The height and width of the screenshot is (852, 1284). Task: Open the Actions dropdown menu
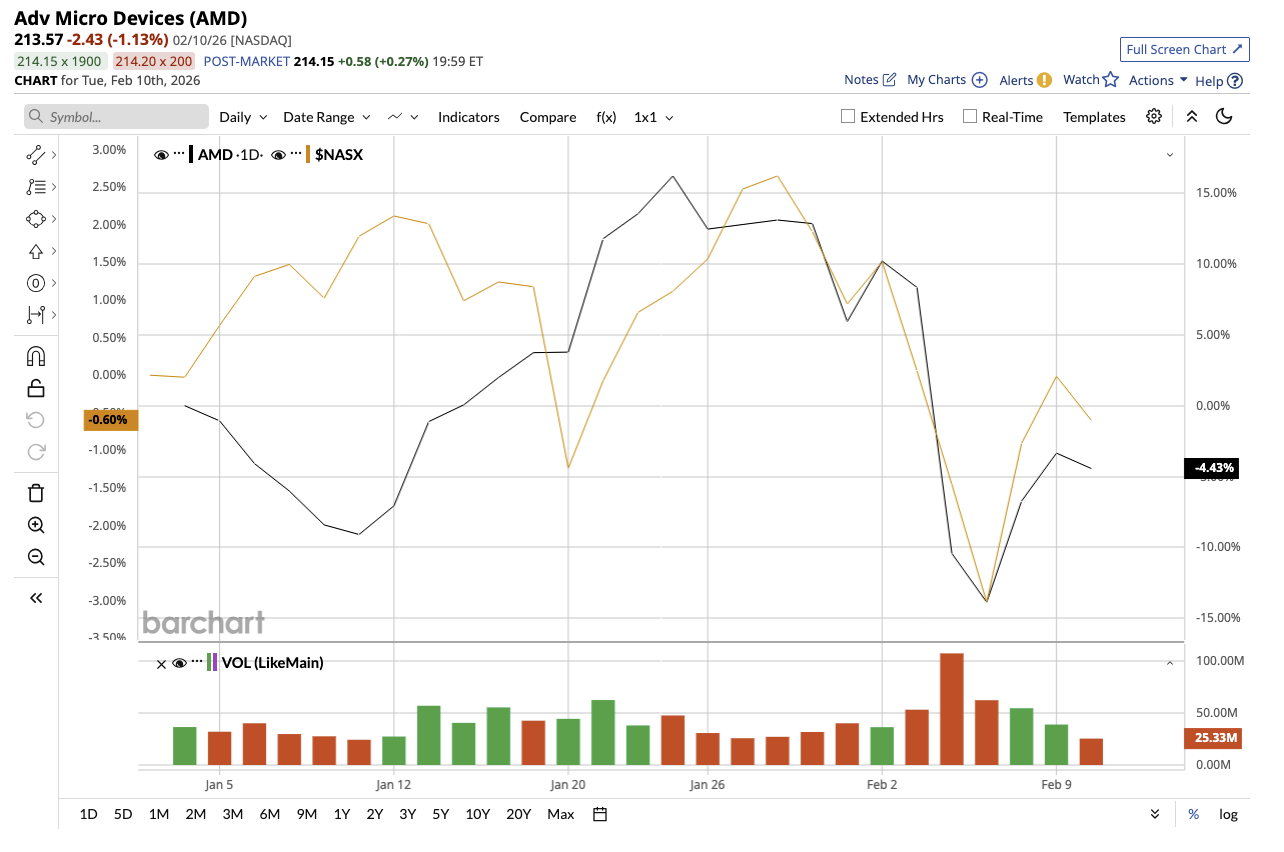click(1158, 80)
